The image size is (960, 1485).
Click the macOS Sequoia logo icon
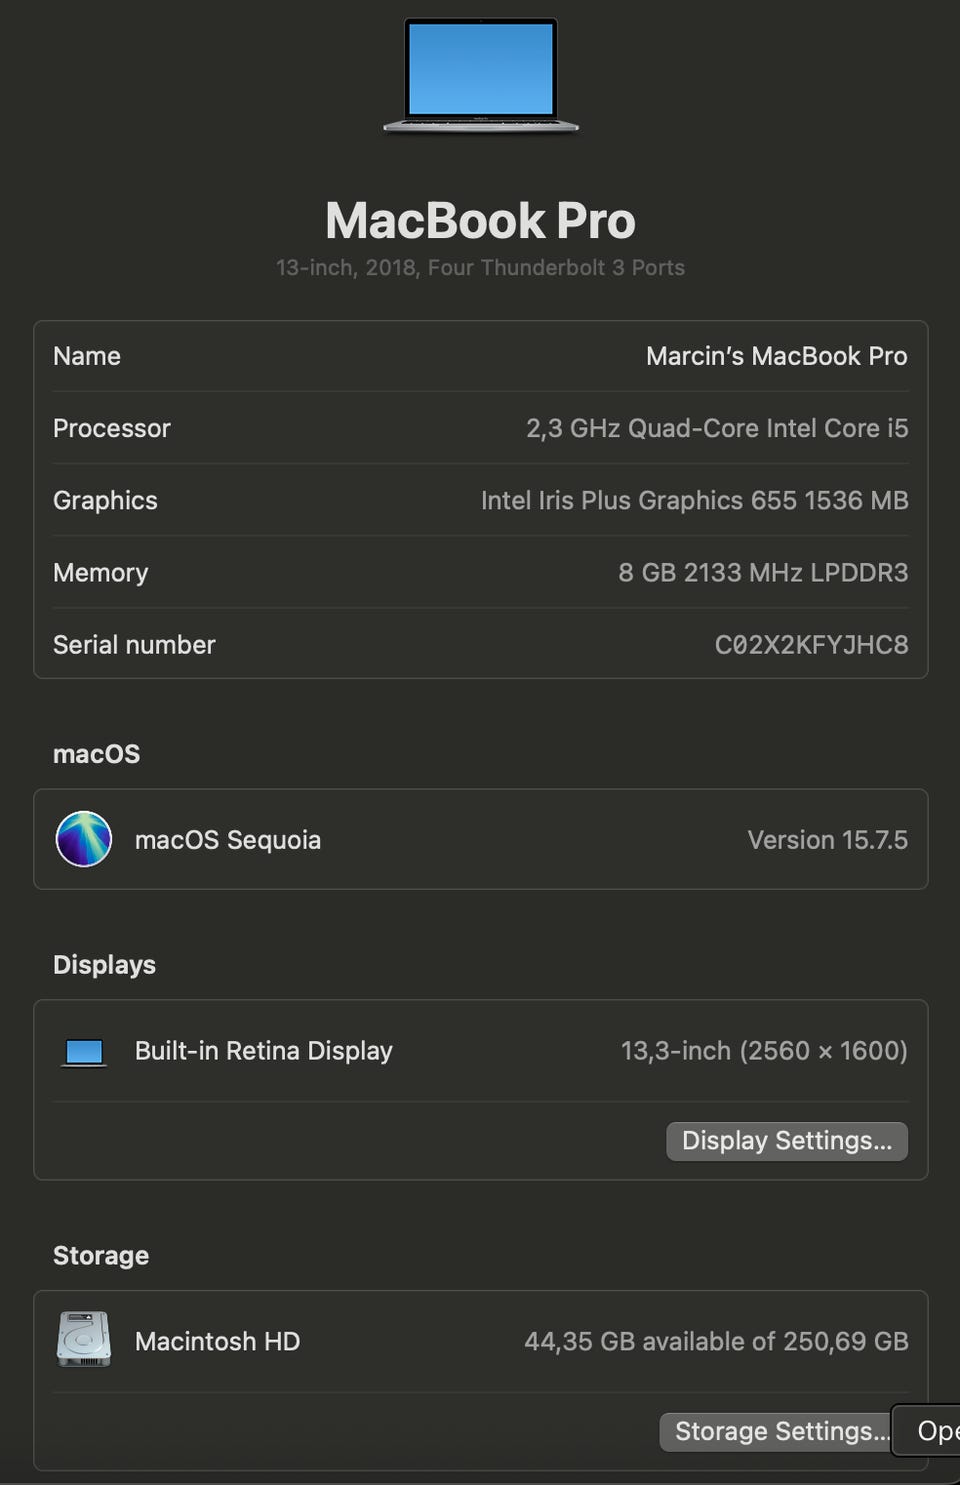pyautogui.click(x=84, y=839)
